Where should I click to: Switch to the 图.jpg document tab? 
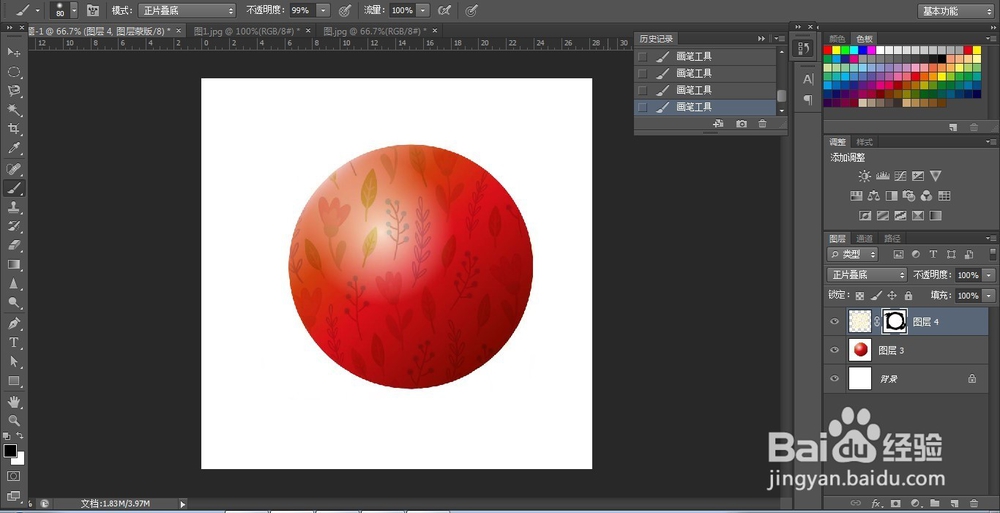coord(374,31)
